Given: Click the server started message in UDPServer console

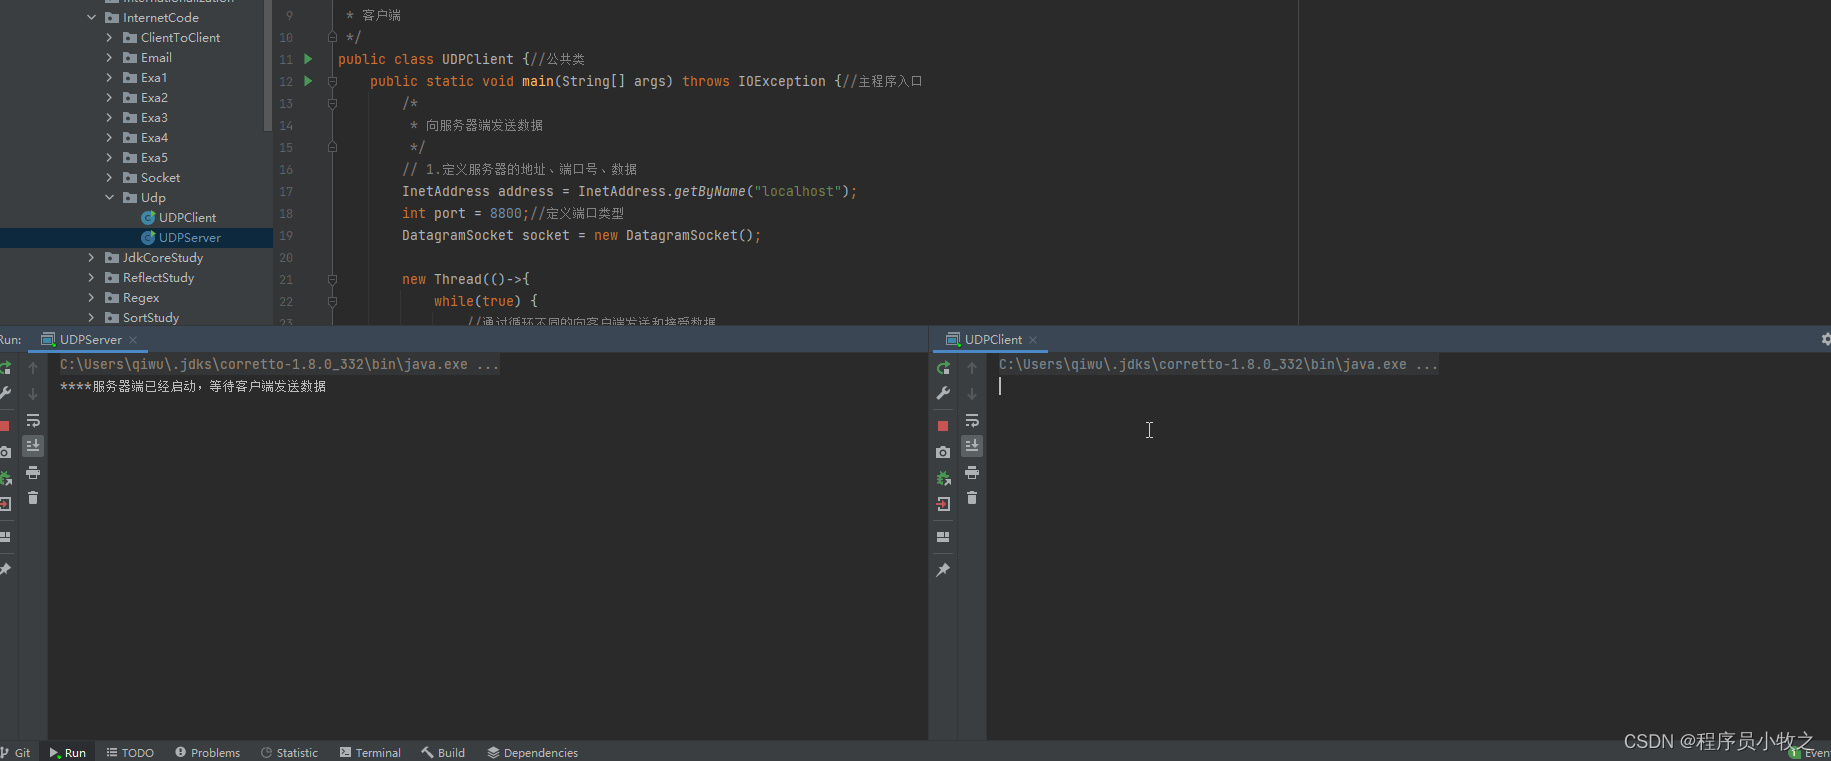Looking at the screenshot, I should (193, 386).
